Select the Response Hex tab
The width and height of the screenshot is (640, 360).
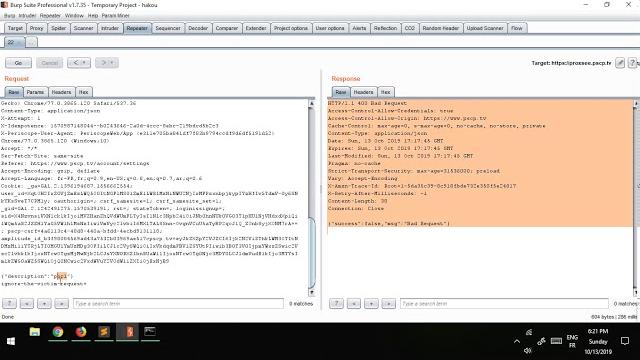point(386,92)
